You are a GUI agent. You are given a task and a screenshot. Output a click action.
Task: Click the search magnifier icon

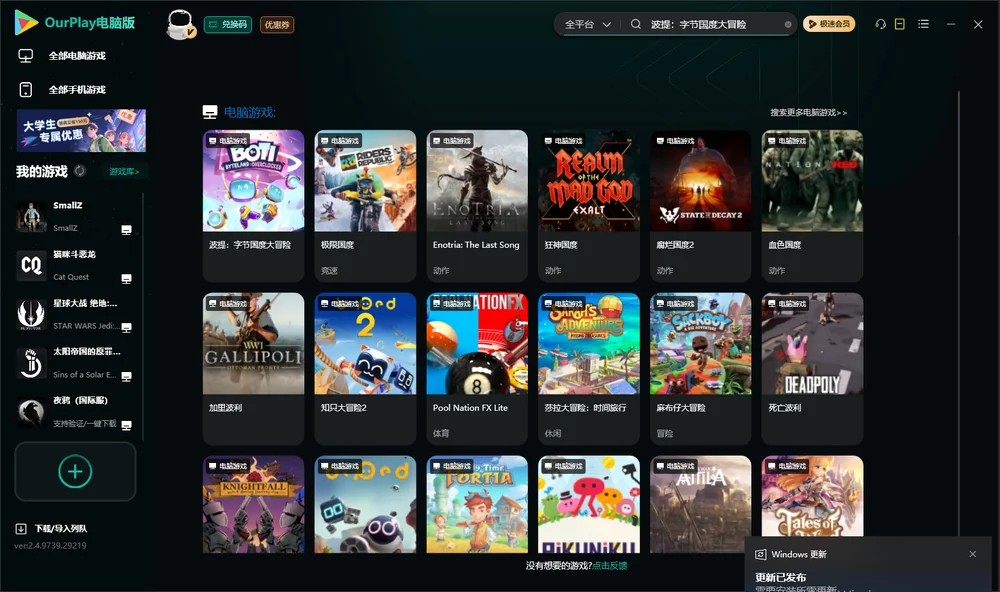636,24
